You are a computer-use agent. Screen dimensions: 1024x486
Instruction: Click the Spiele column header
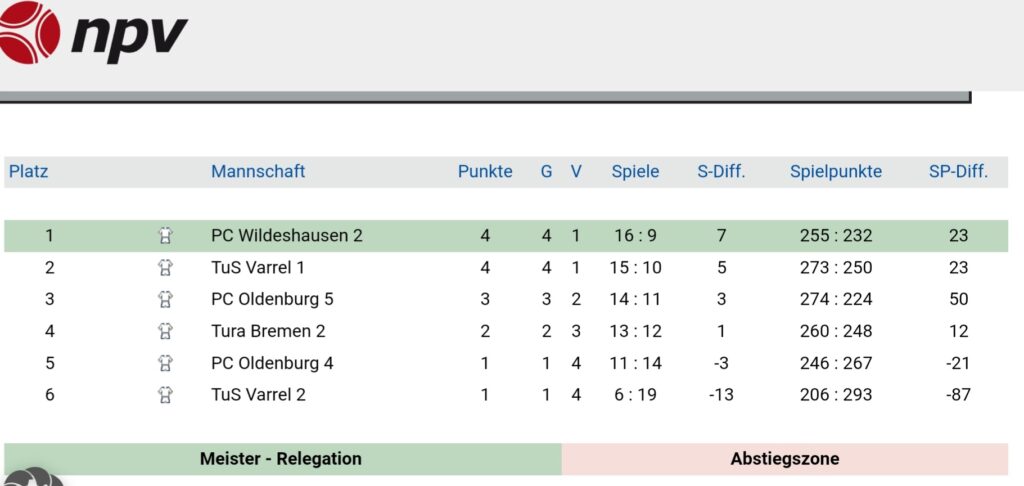pyautogui.click(x=635, y=172)
